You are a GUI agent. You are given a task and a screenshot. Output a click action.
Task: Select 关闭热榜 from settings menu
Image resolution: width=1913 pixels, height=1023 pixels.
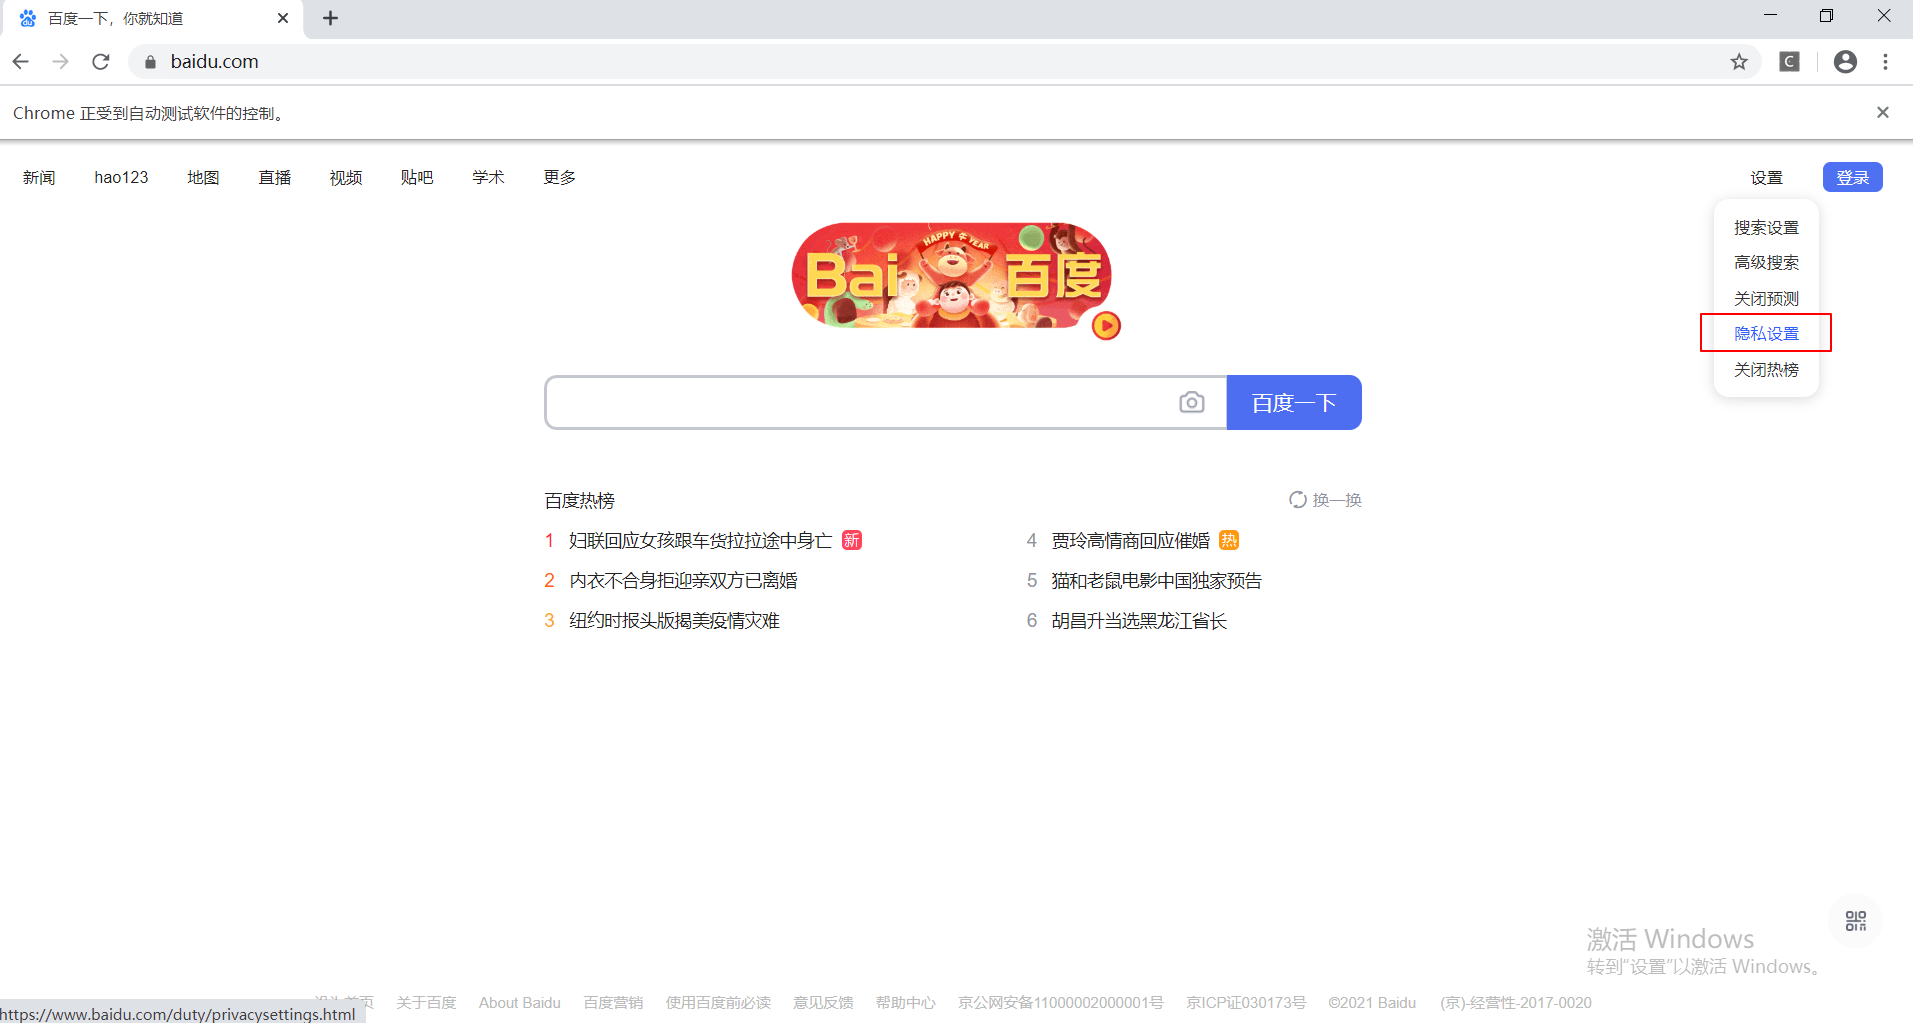1766,370
